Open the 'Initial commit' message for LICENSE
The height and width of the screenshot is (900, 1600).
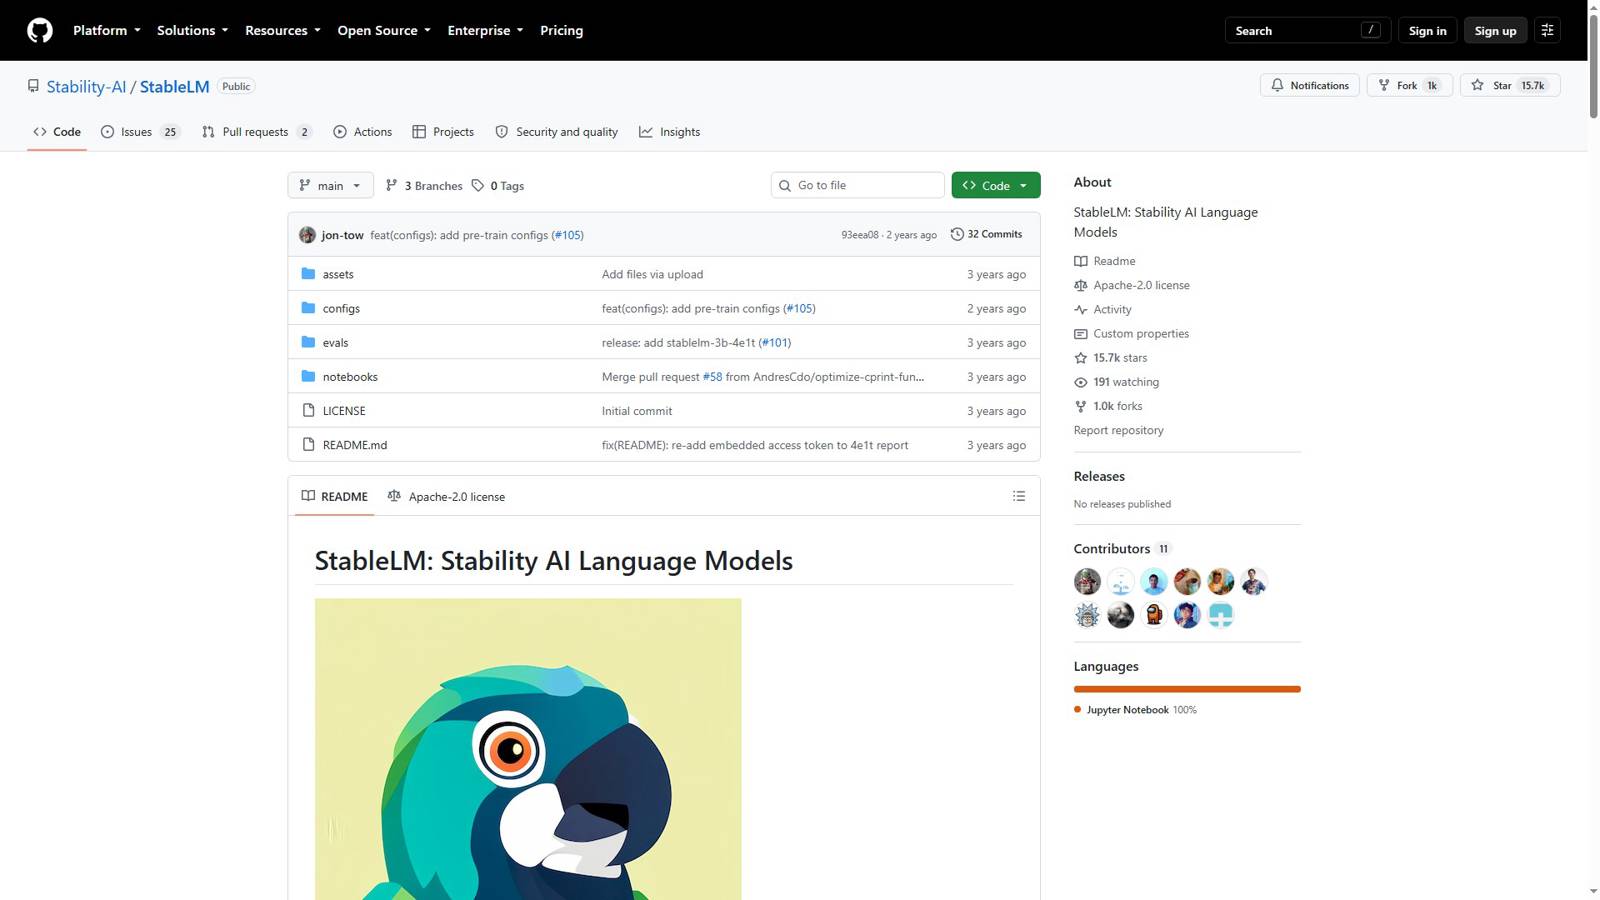point(637,411)
